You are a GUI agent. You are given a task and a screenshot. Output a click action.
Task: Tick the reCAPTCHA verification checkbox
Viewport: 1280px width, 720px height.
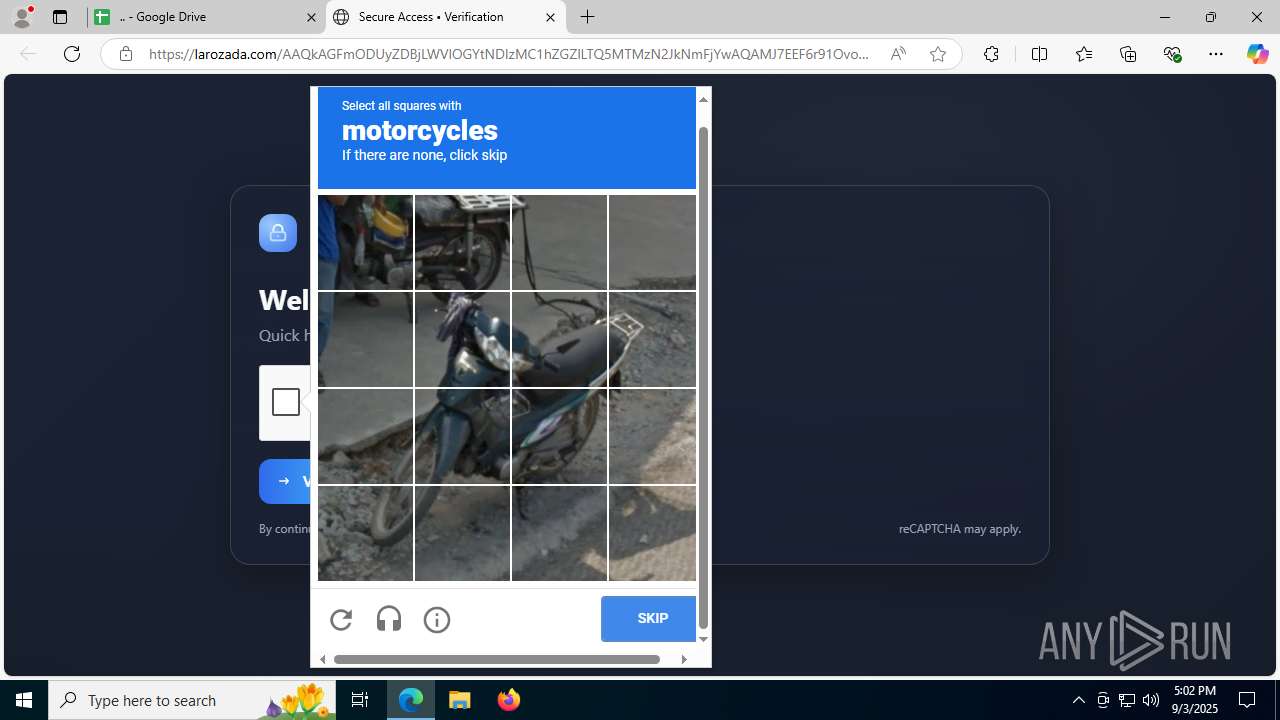pyautogui.click(x=286, y=402)
